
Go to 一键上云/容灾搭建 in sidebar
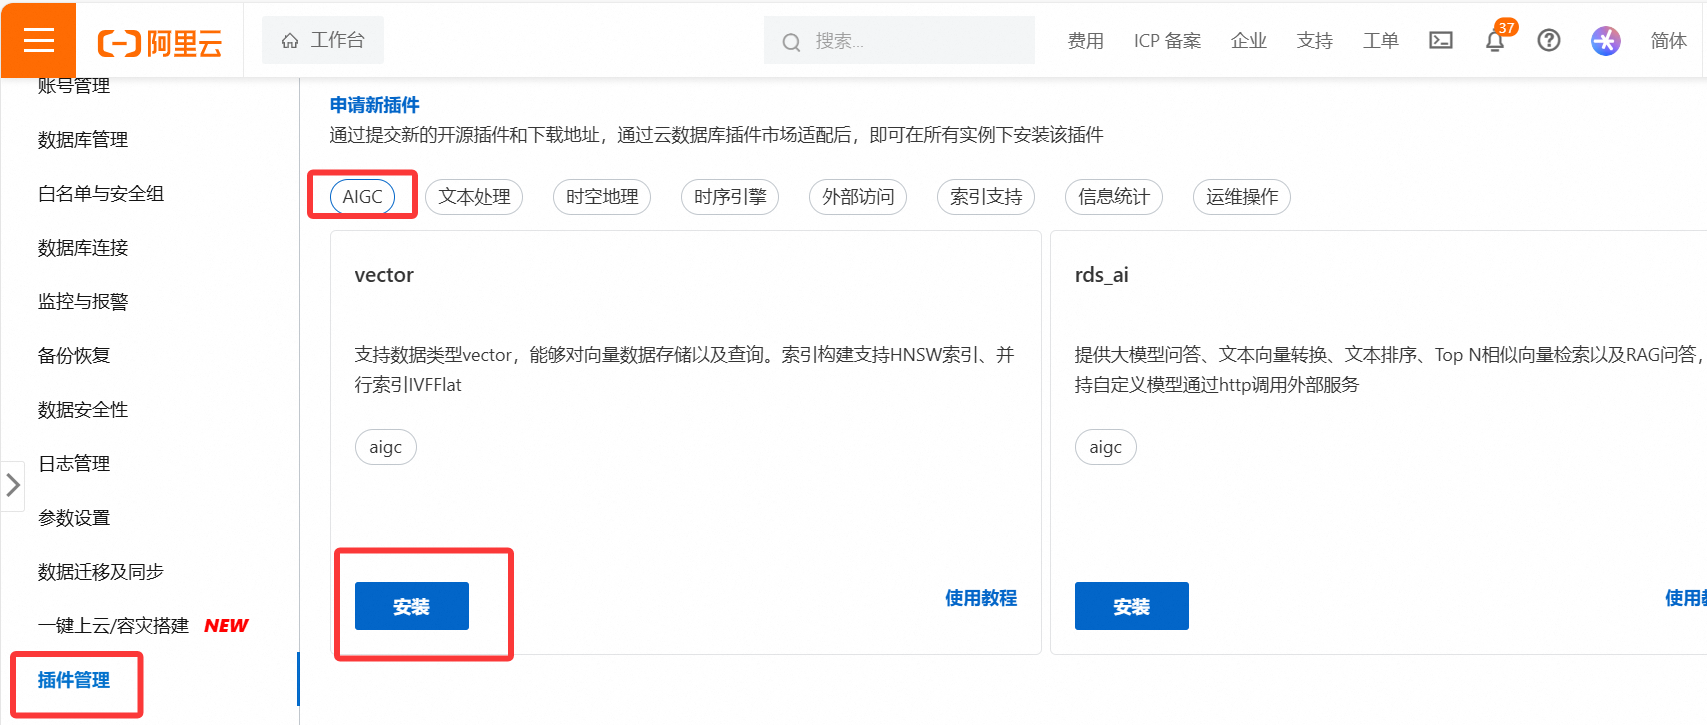113,626
